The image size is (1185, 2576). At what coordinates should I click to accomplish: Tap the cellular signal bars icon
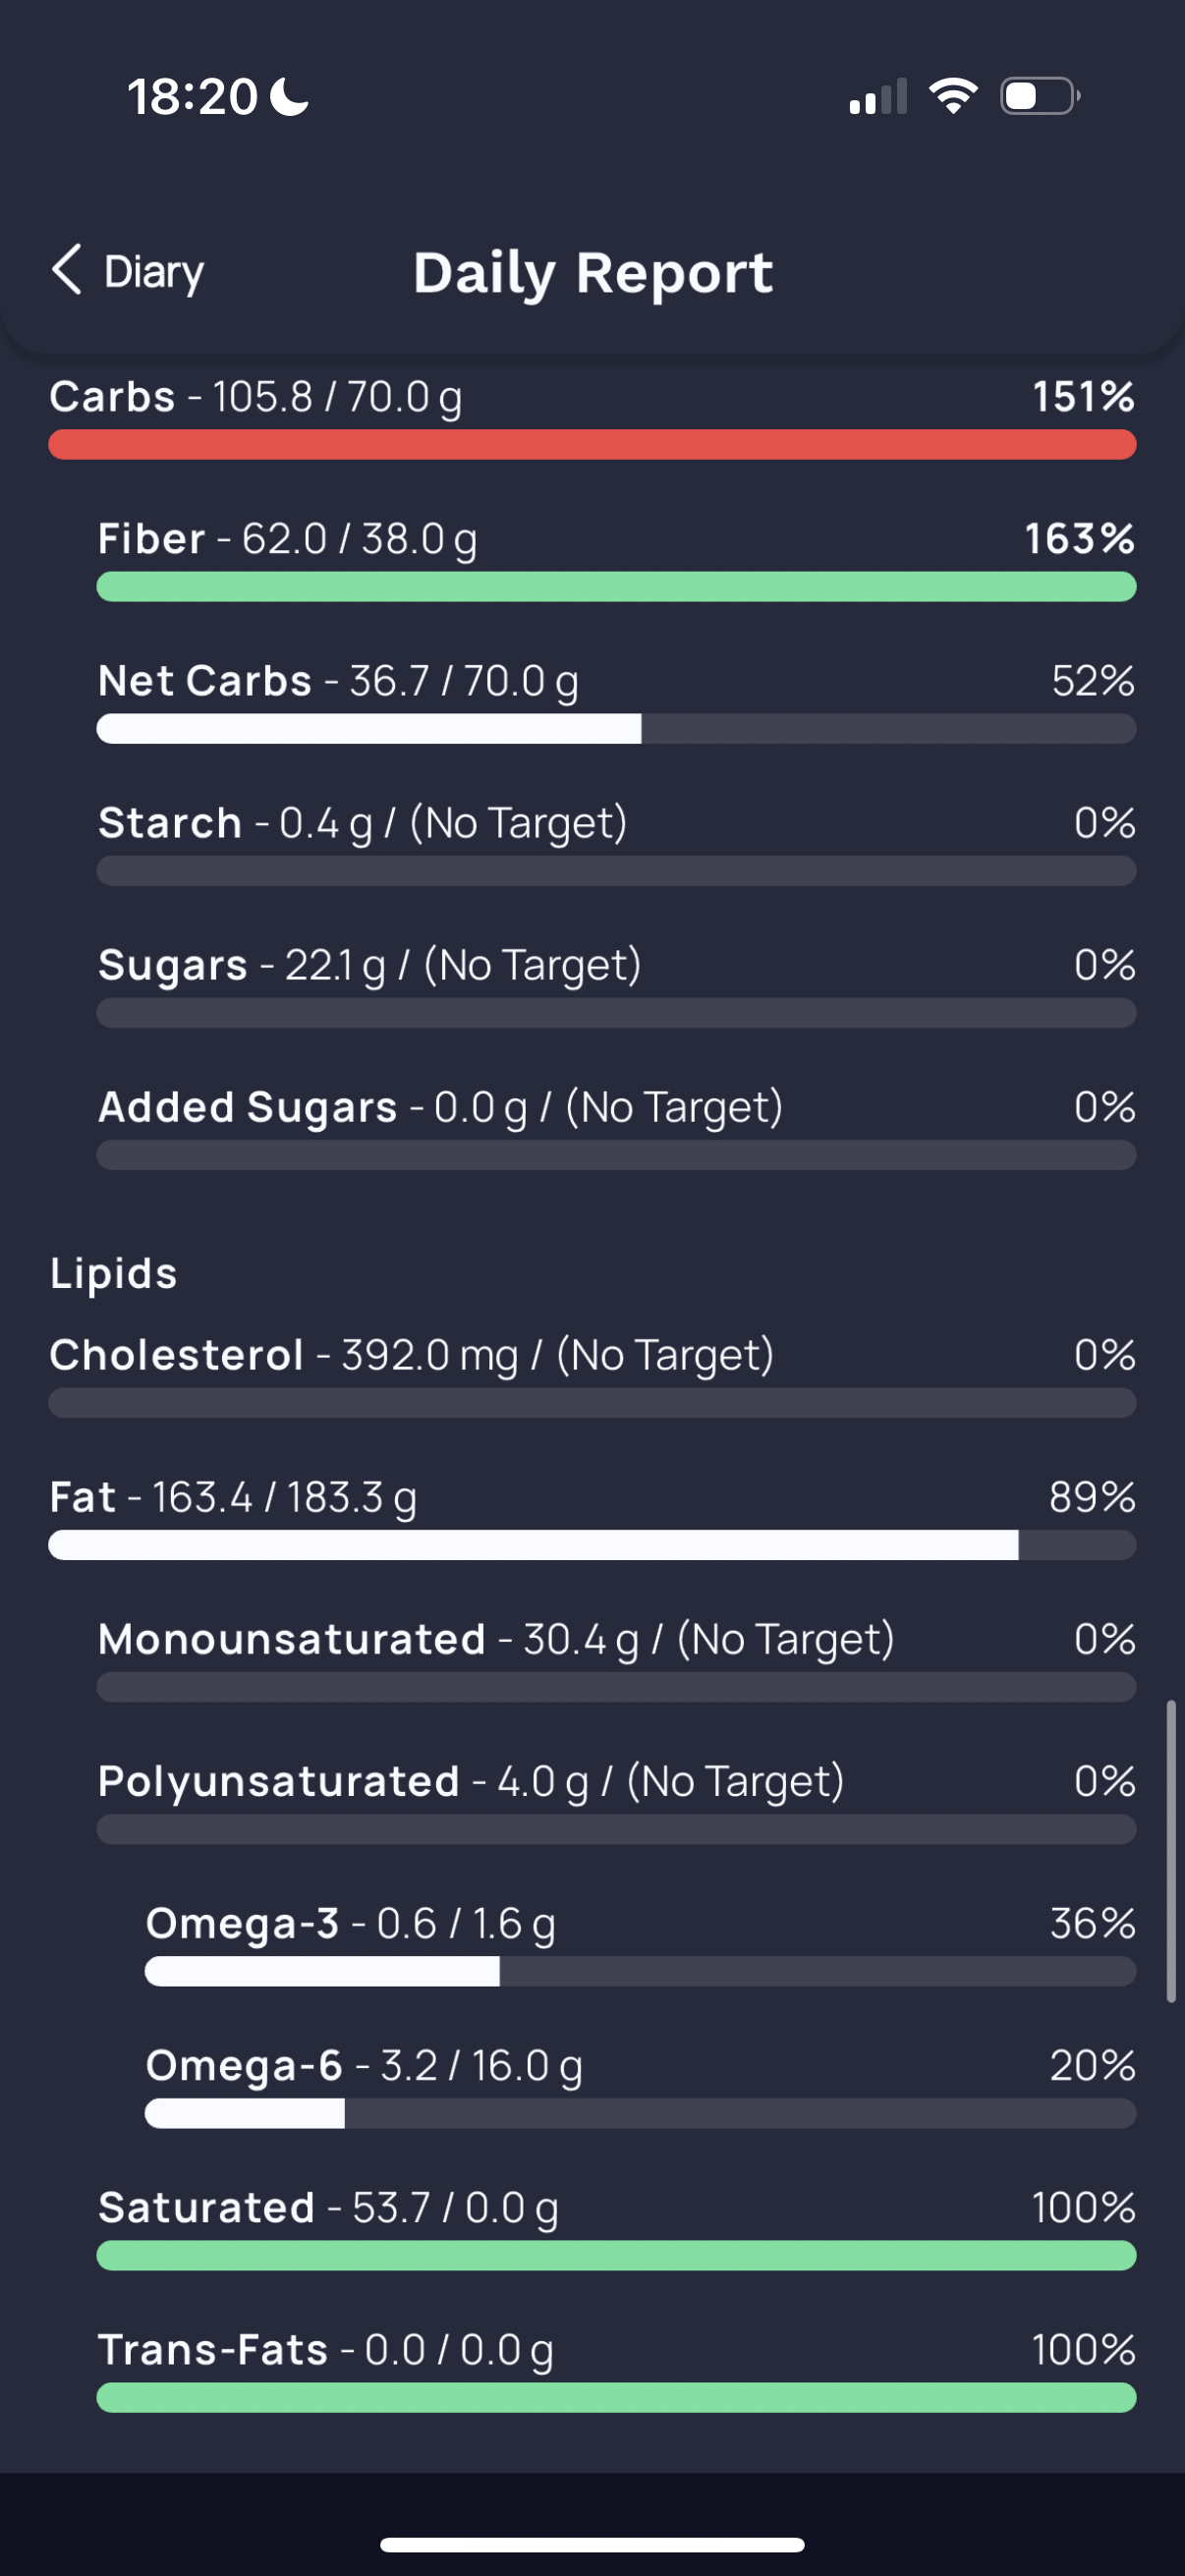click(x=878, y=97)
